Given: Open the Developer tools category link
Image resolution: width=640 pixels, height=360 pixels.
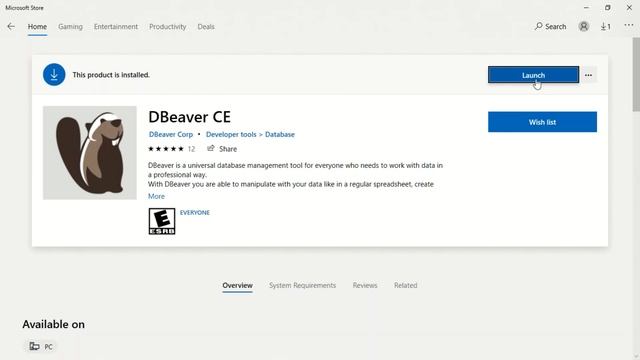Looking at the screenshot, I should pos(231,134).
